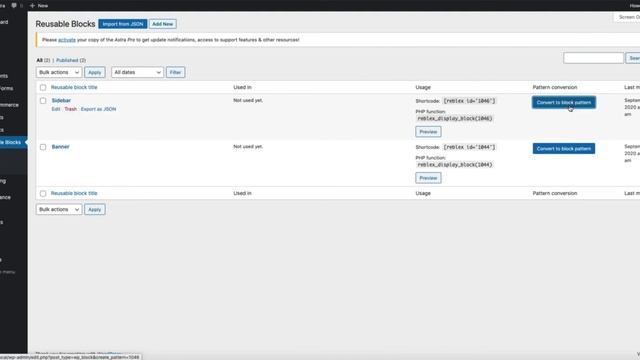Open the Banner block title link

tap(60, 147)
